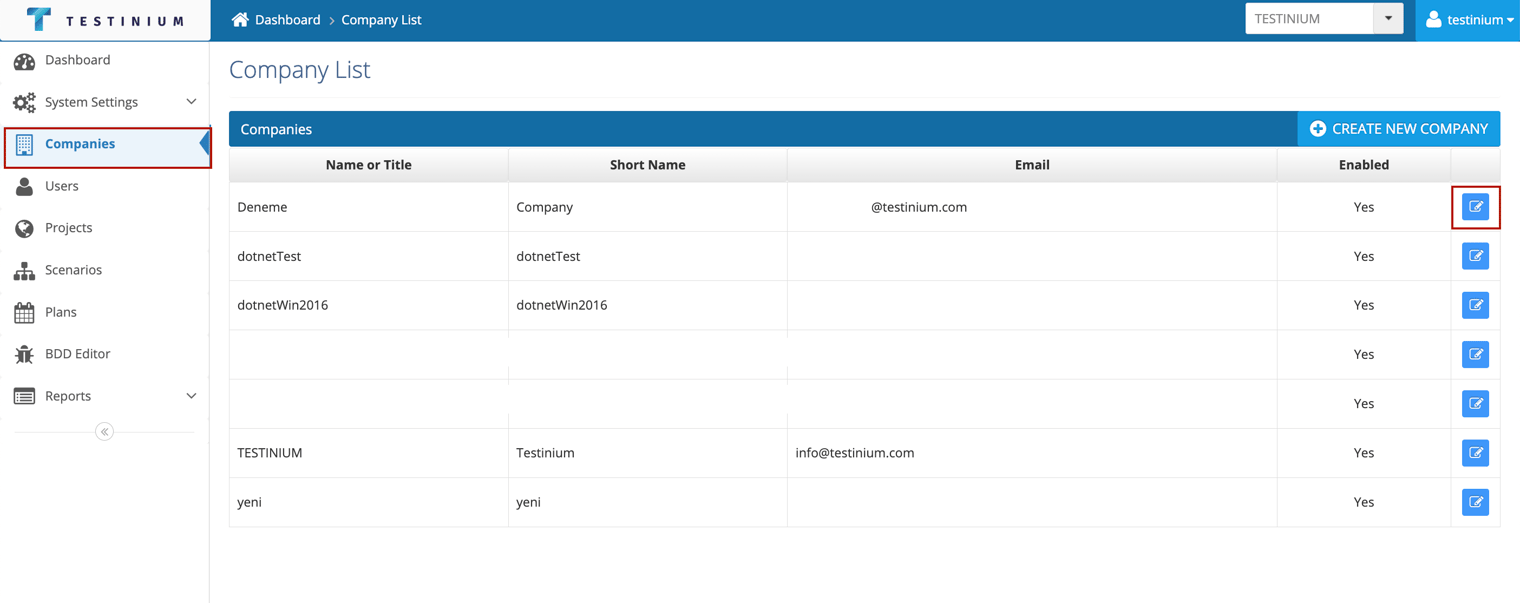Edit the dotnetWin2016 company

pos(1475,305)
